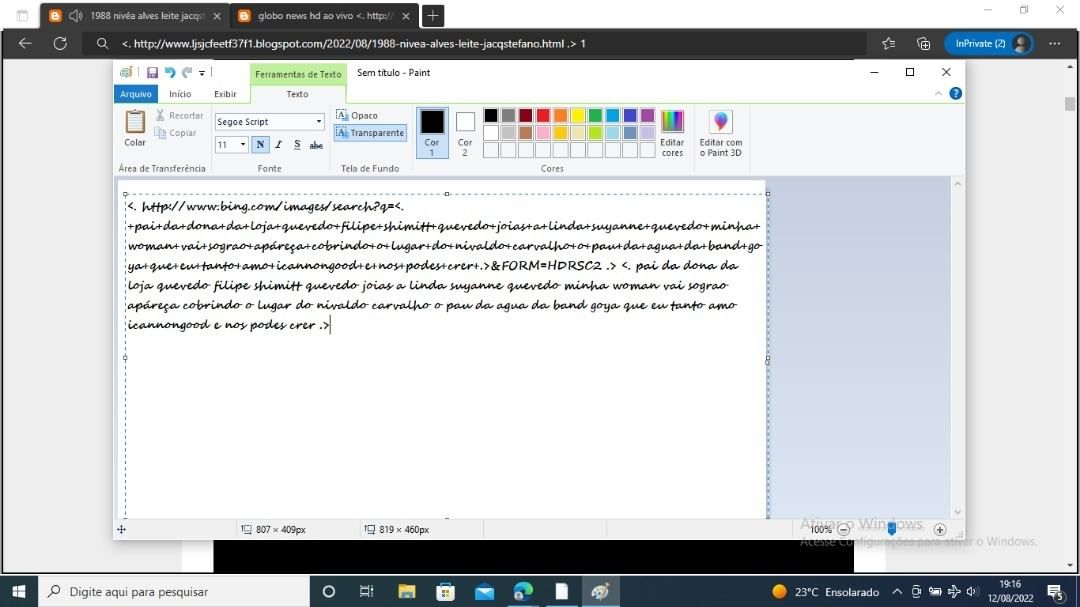Select Transparente text background
Image resolution: width=1080 pixels, height=607 pixels.
tap(370, 133)
